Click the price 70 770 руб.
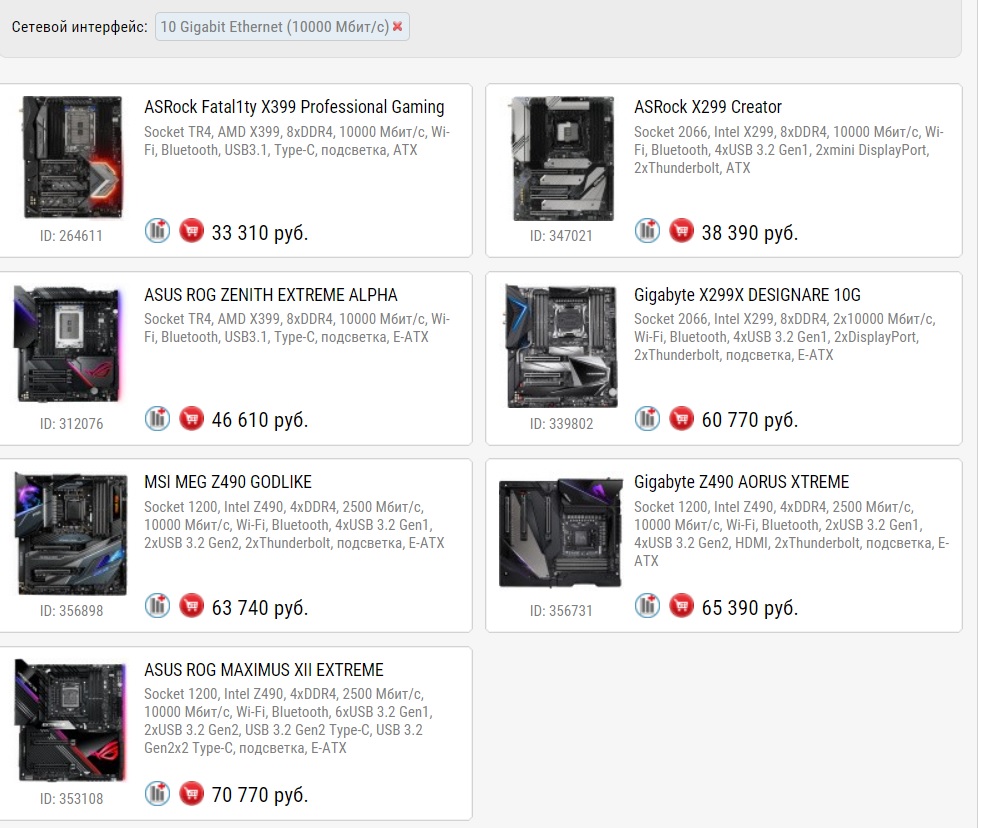Image resolution: width=992 pixels, height=828 pixels. [259, 795]
